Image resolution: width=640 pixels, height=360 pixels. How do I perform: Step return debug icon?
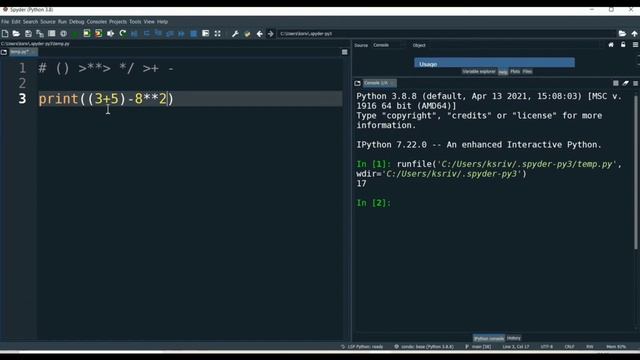click(170, 34)
